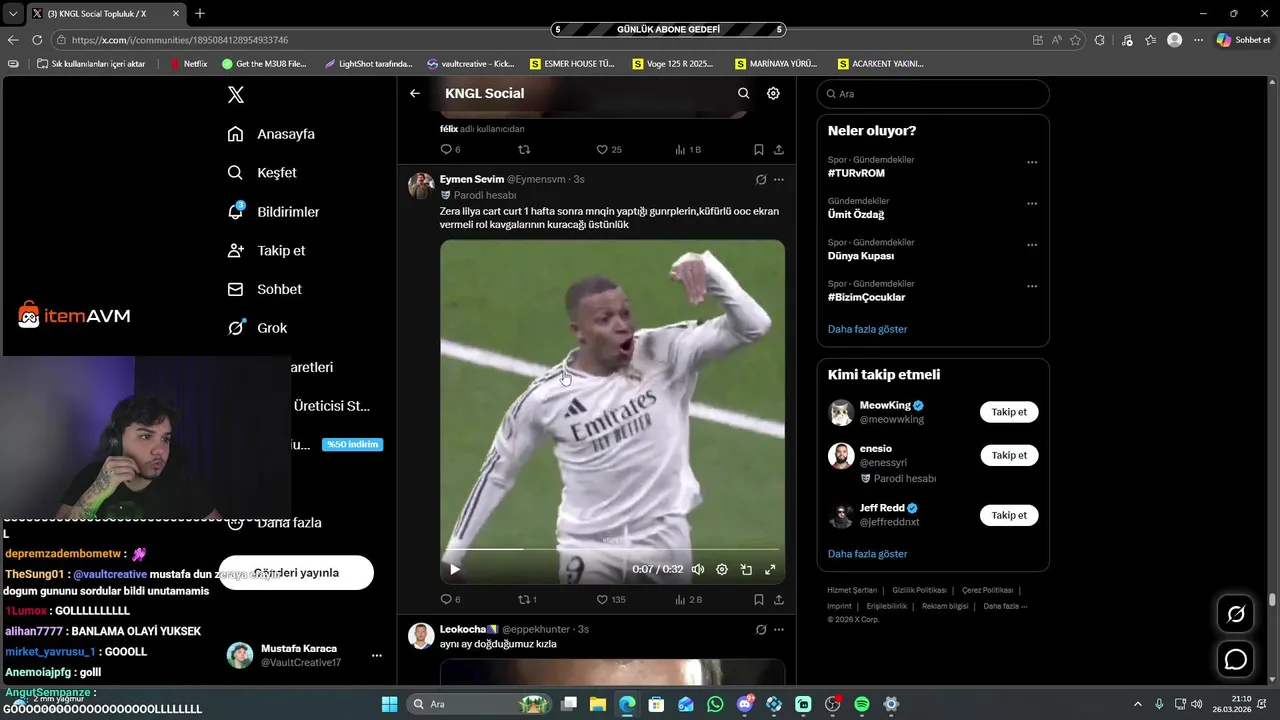Open the Windows Start menu
Viewport: 1280px width, 720px height.
point(390,704)
